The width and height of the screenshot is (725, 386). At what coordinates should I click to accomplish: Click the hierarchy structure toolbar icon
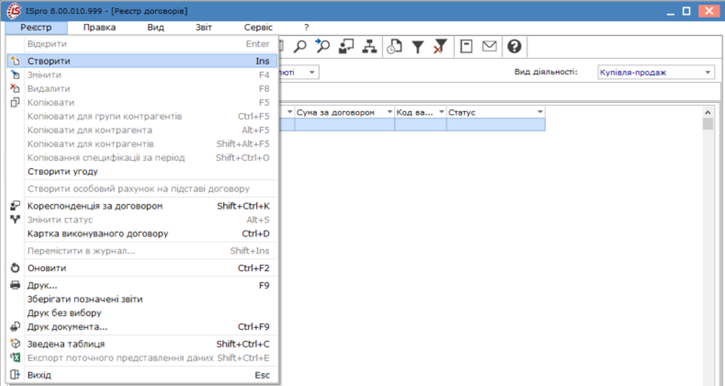coord(369,46)
